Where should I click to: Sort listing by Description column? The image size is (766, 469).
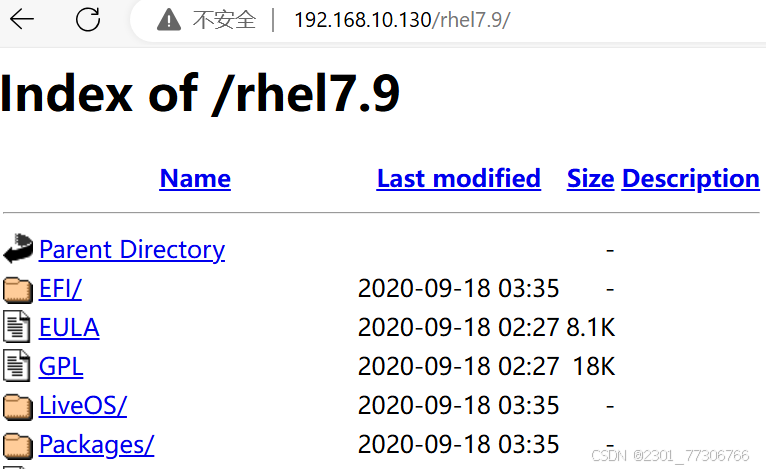tap(690, 178)
